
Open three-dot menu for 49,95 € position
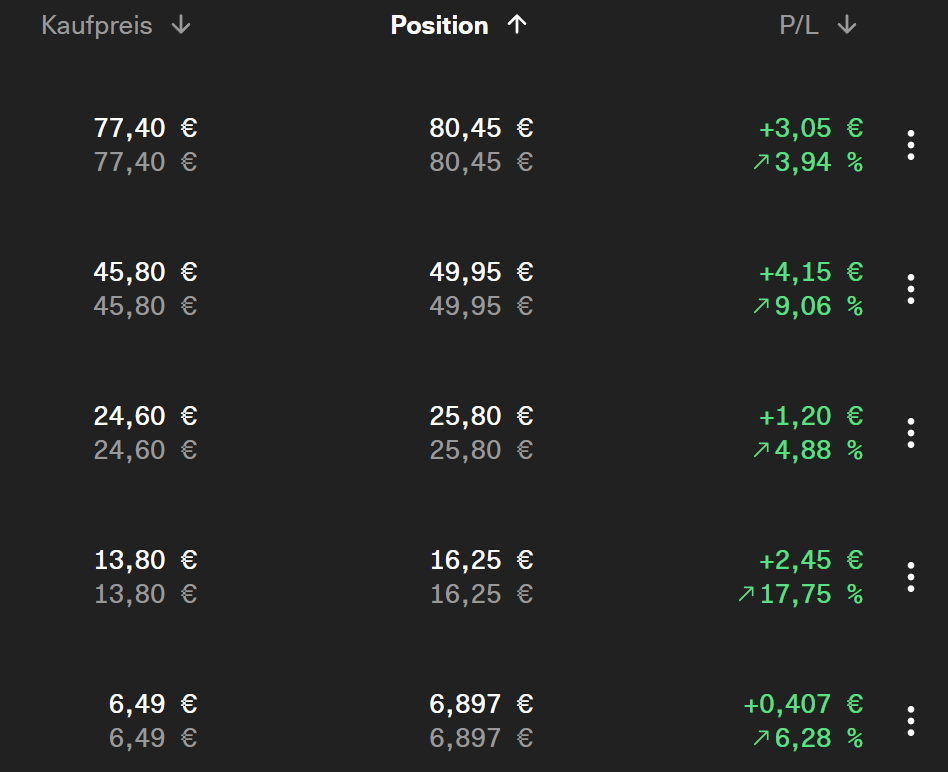pyautogui.click(x=910, y=289)
